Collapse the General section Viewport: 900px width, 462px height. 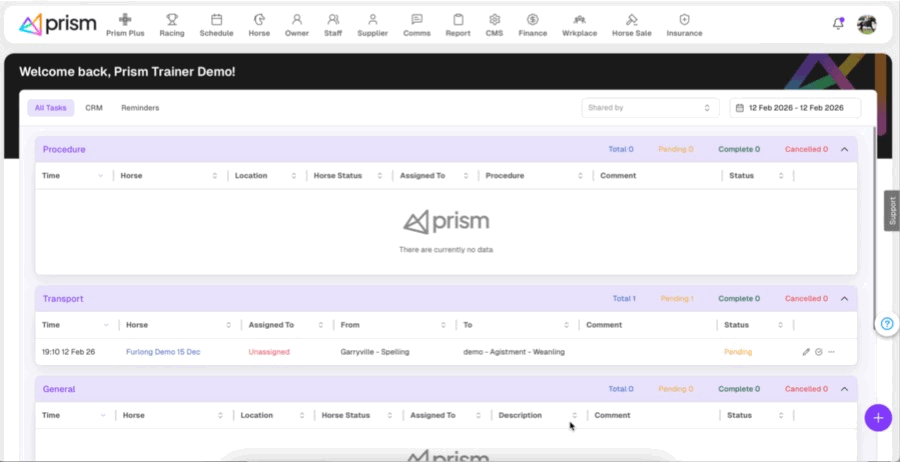[844, 389]
